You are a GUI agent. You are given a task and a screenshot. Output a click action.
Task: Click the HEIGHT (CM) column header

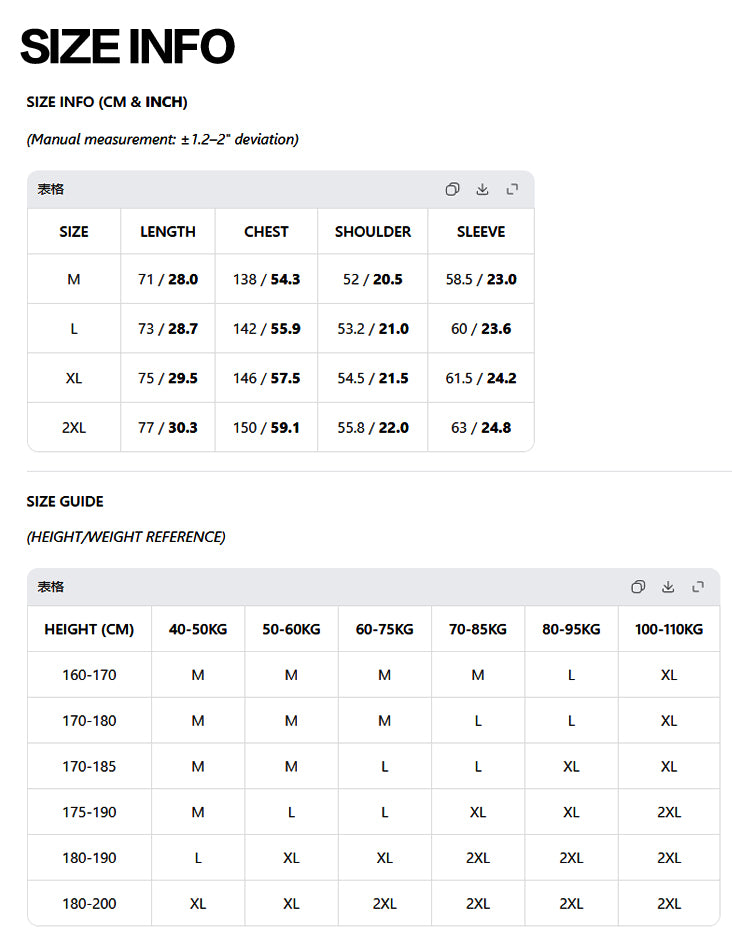89,629
